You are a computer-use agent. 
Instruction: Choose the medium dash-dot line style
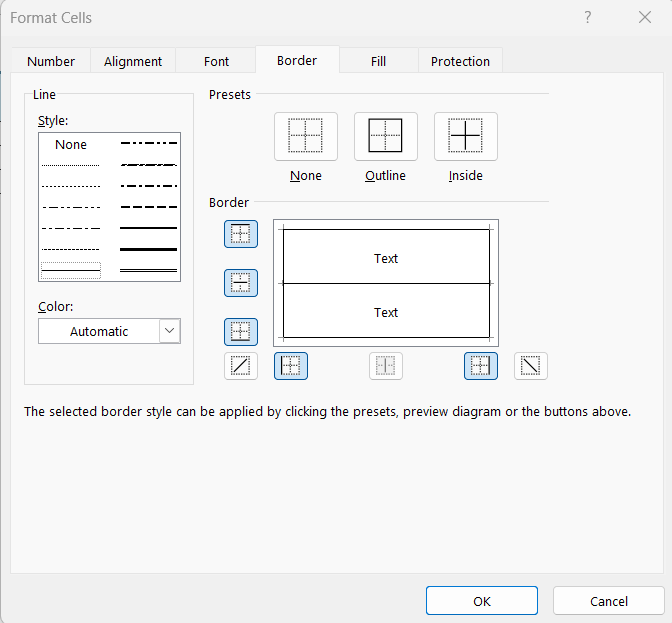click(149, 186)
